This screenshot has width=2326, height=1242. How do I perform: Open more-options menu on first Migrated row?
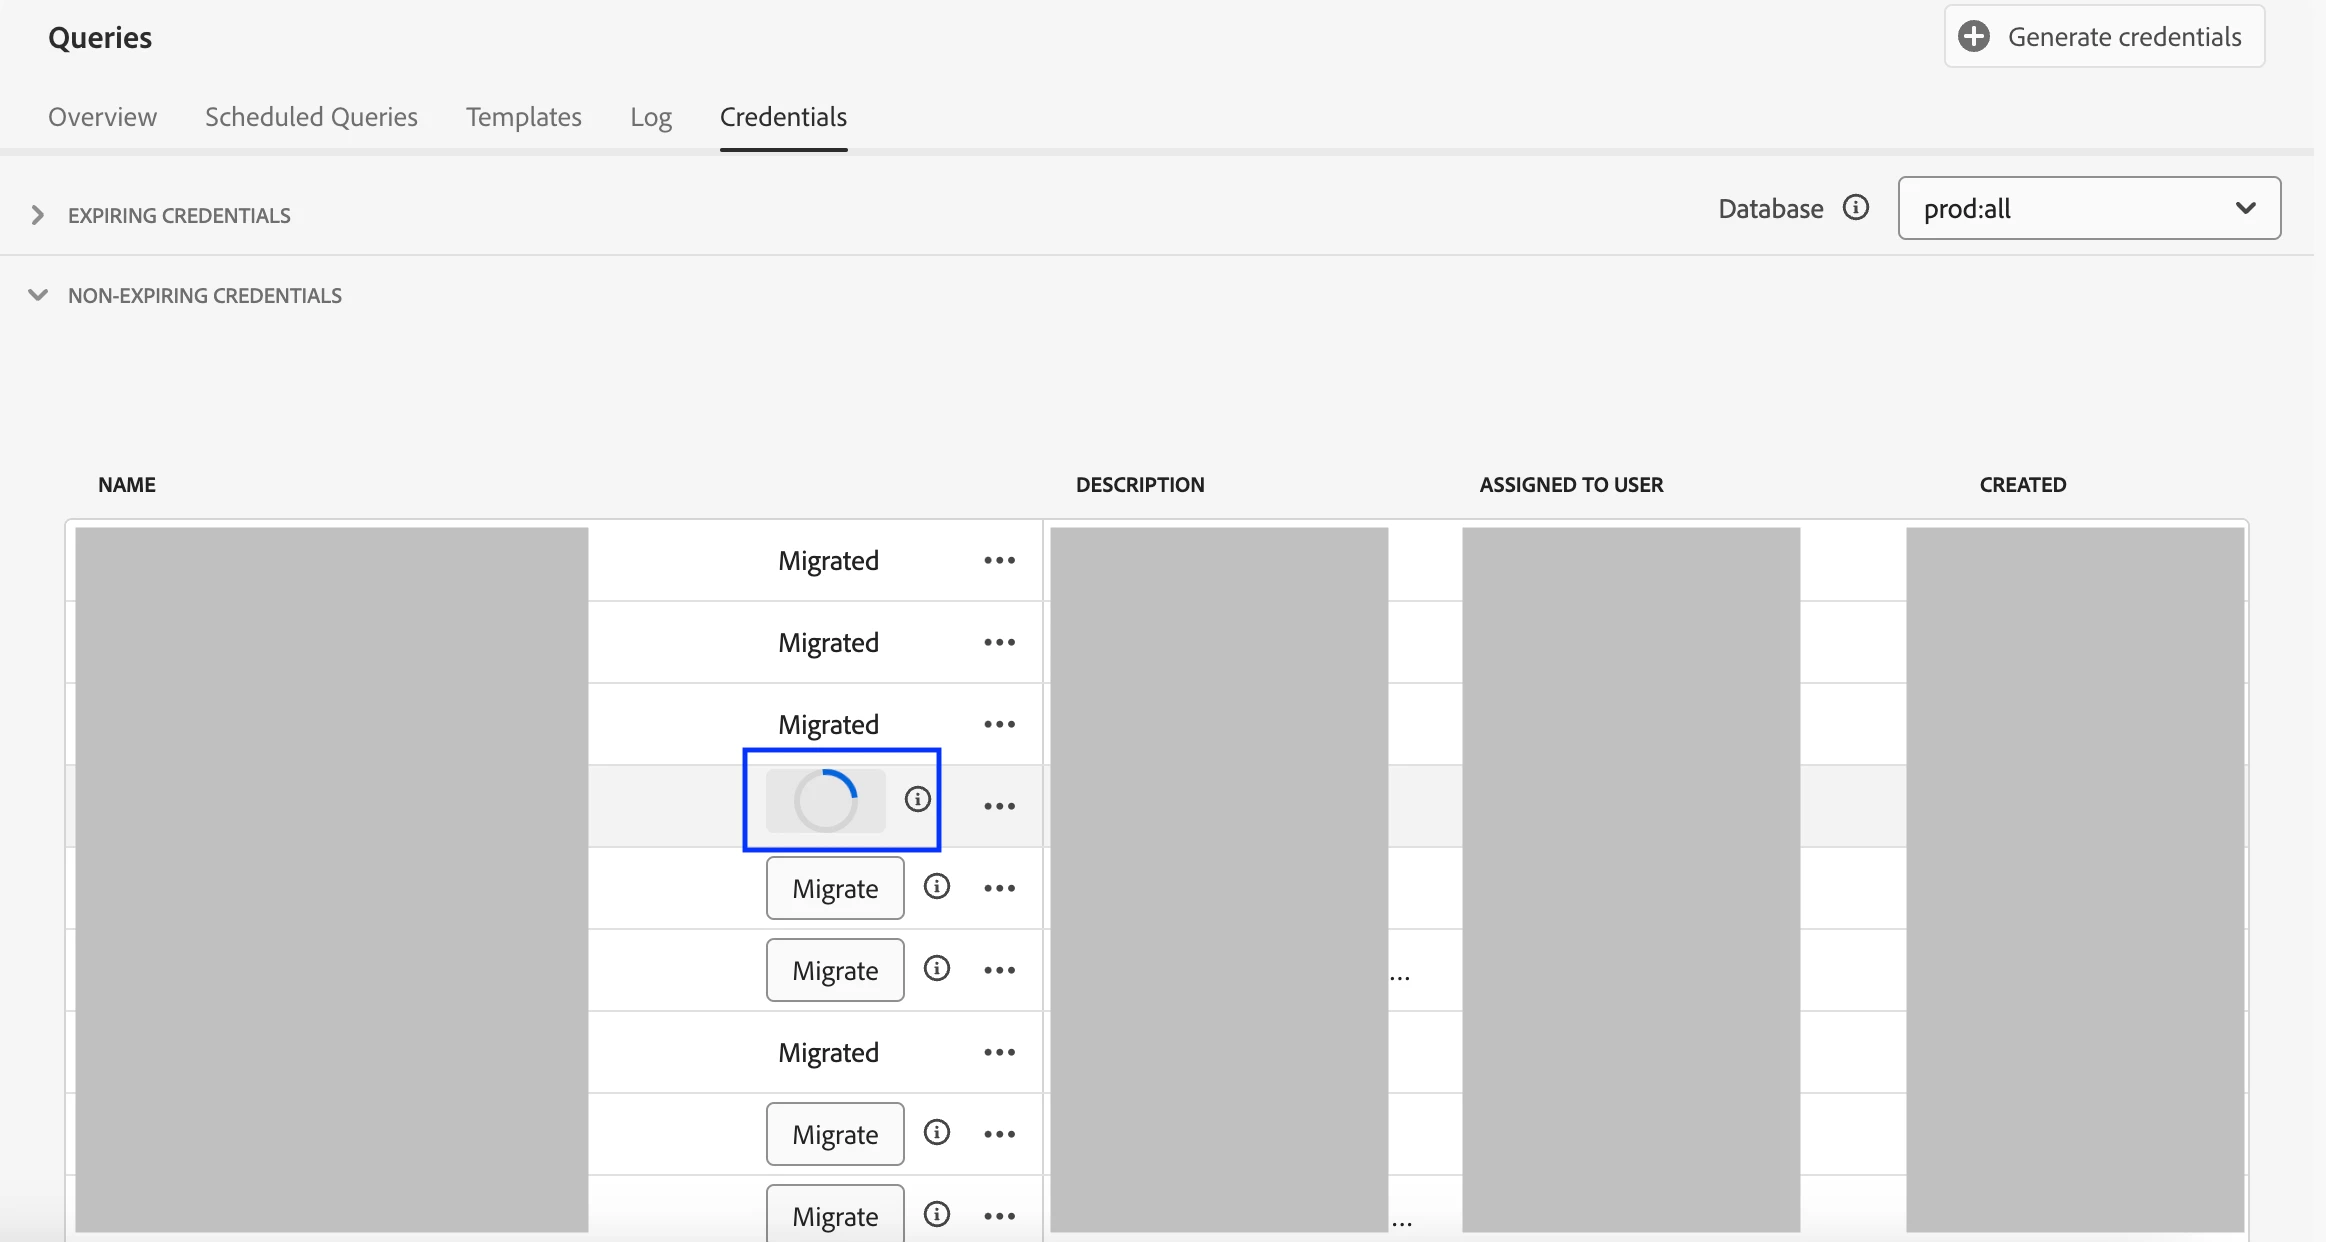pos(999,560)
